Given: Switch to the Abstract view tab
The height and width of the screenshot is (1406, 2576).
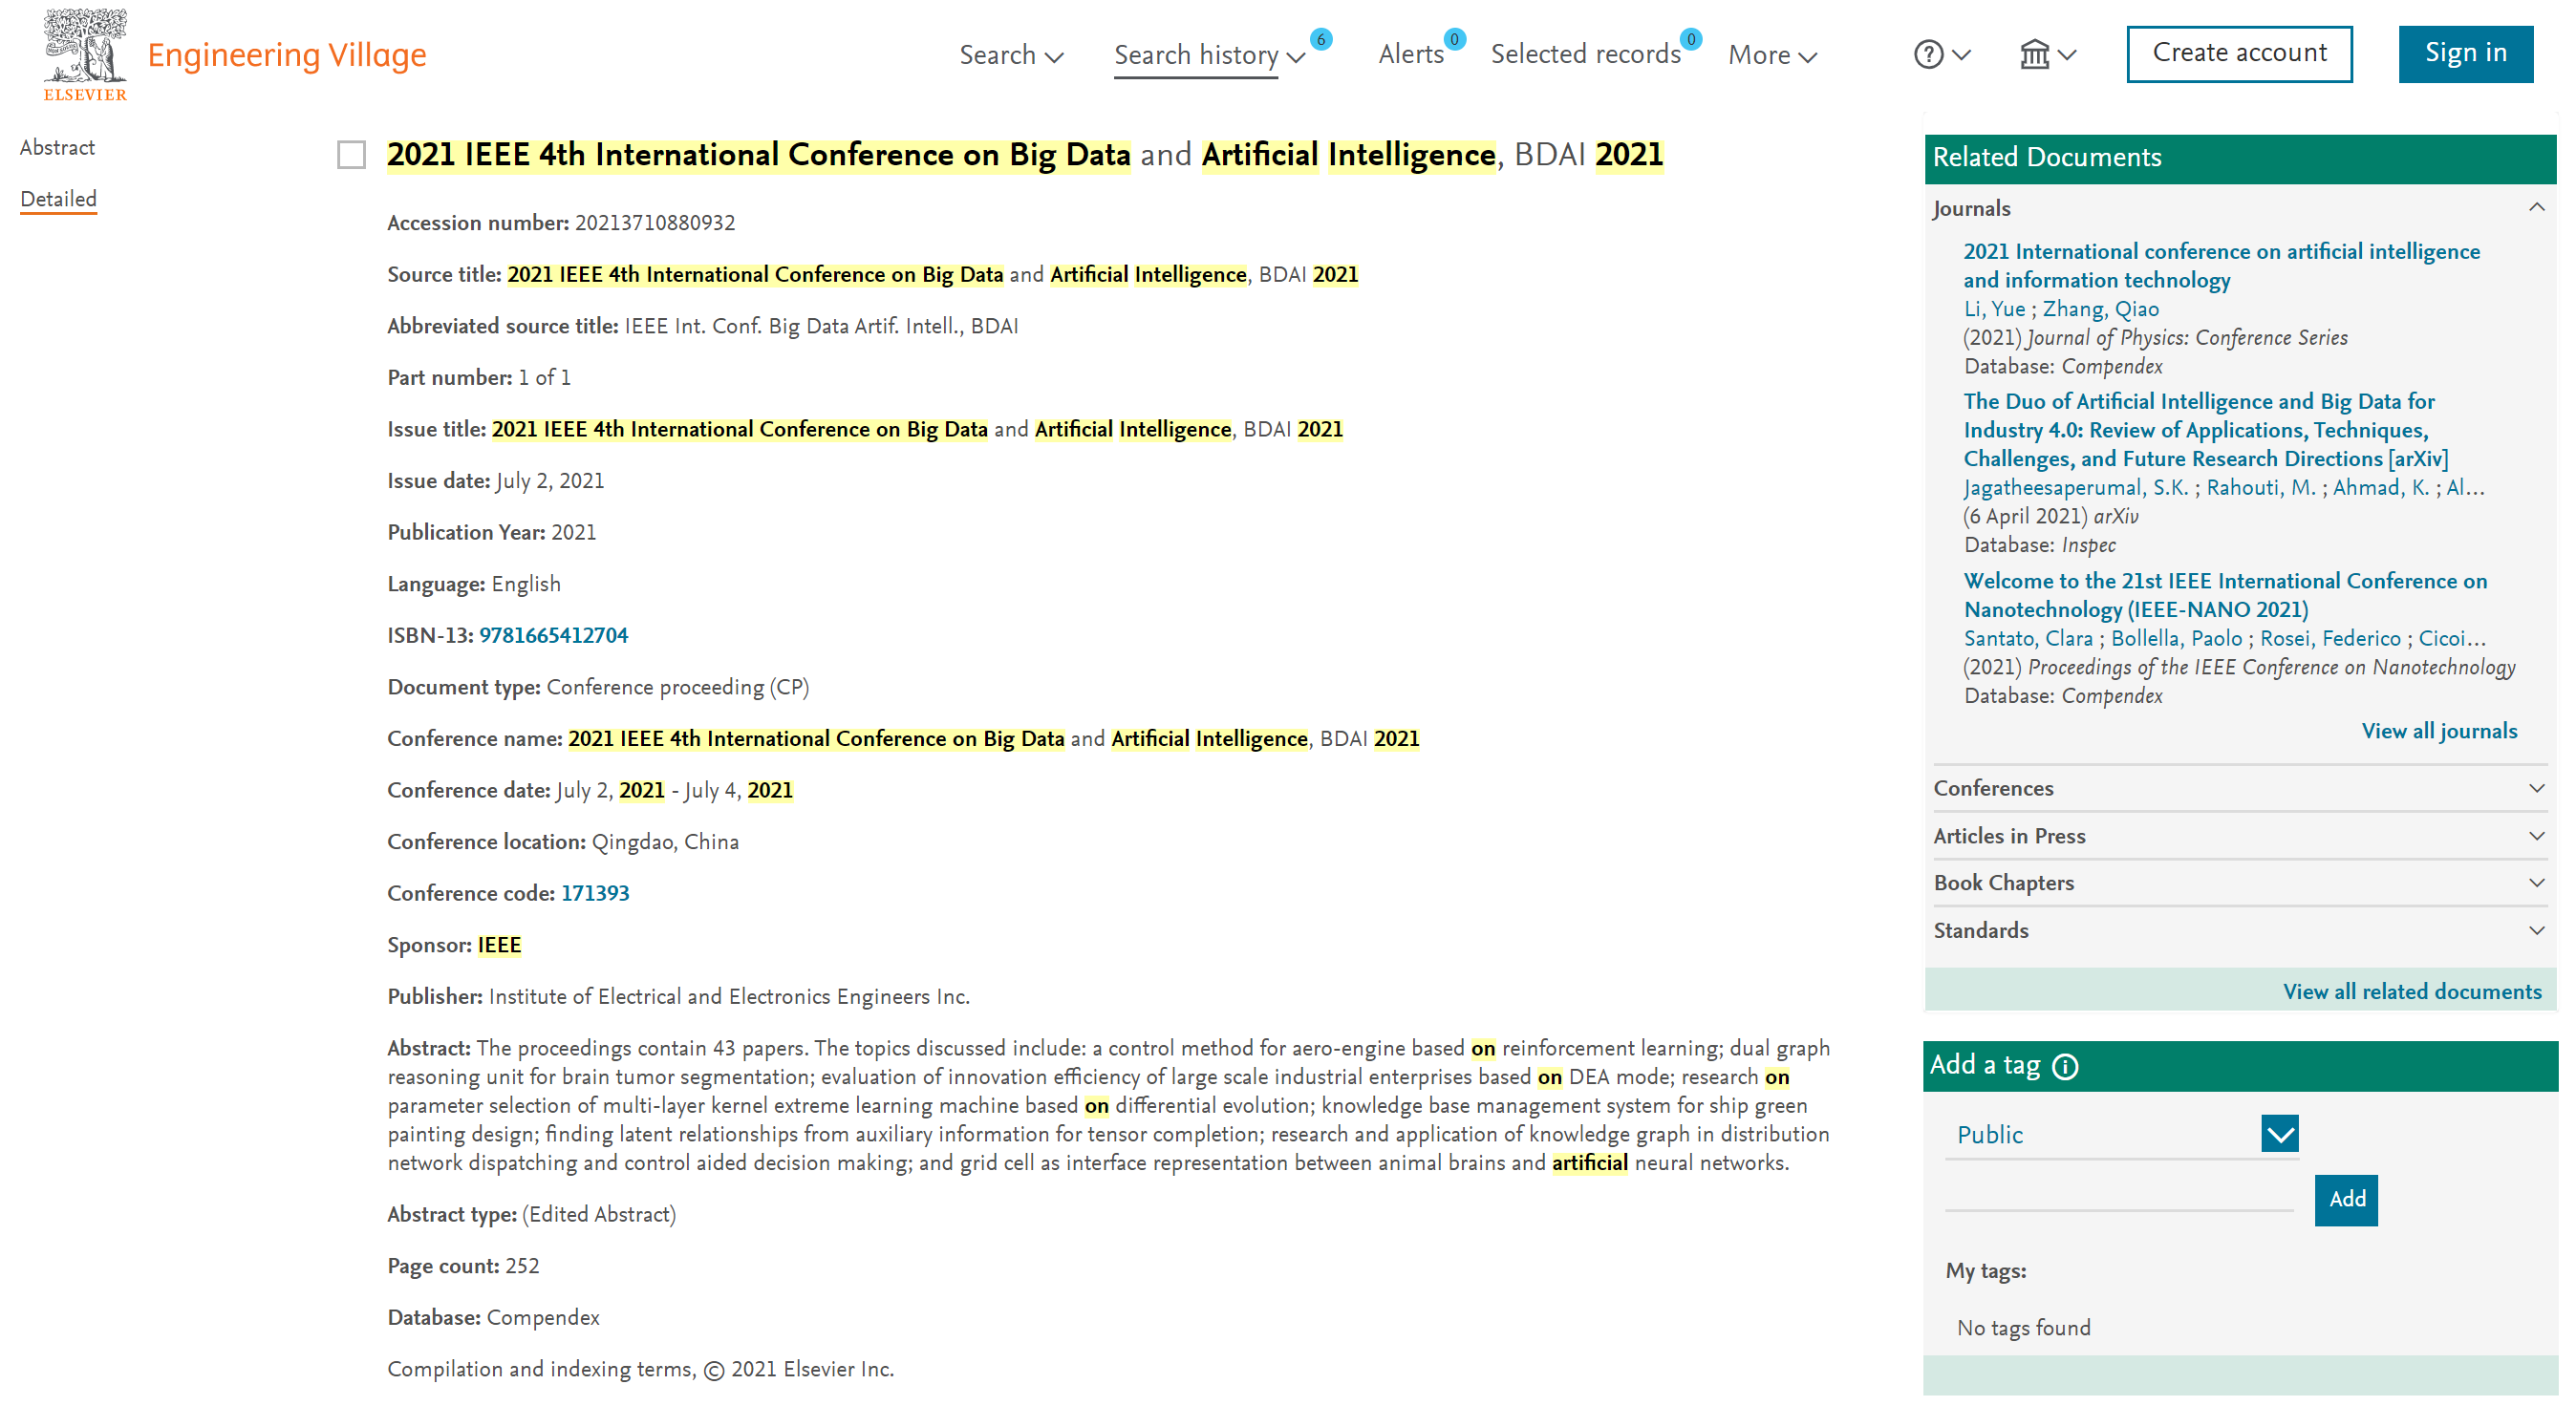Looking at the screenshot, I should (x=57, y=147).
